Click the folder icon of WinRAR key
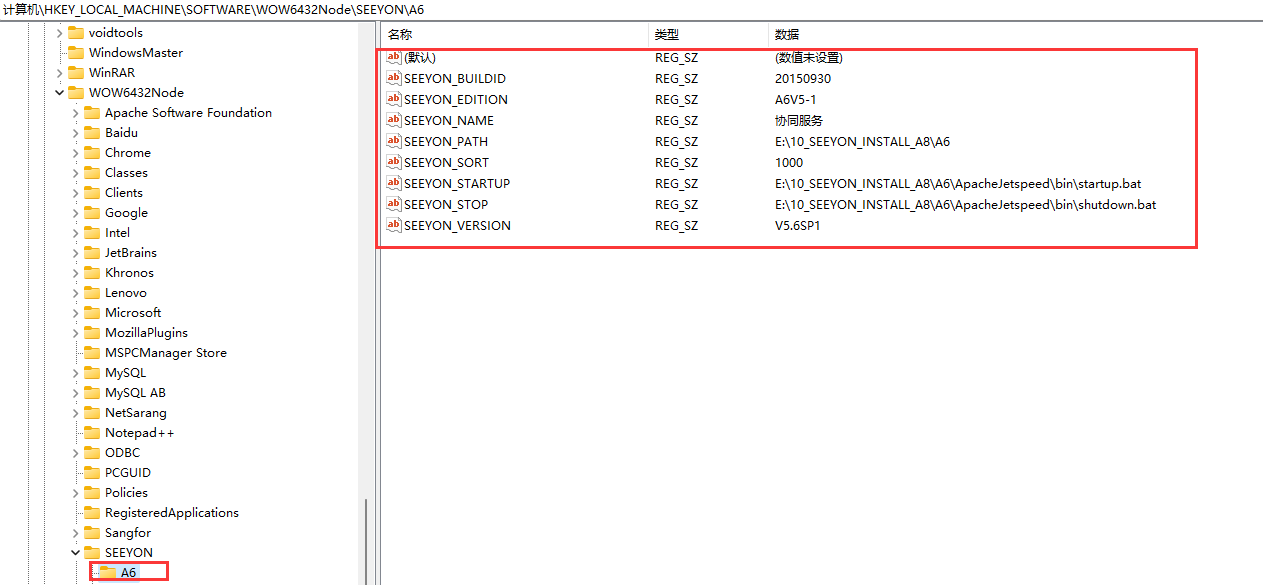Image resolution: width=1263 pixels, height=585 pixels. (76, 72)
